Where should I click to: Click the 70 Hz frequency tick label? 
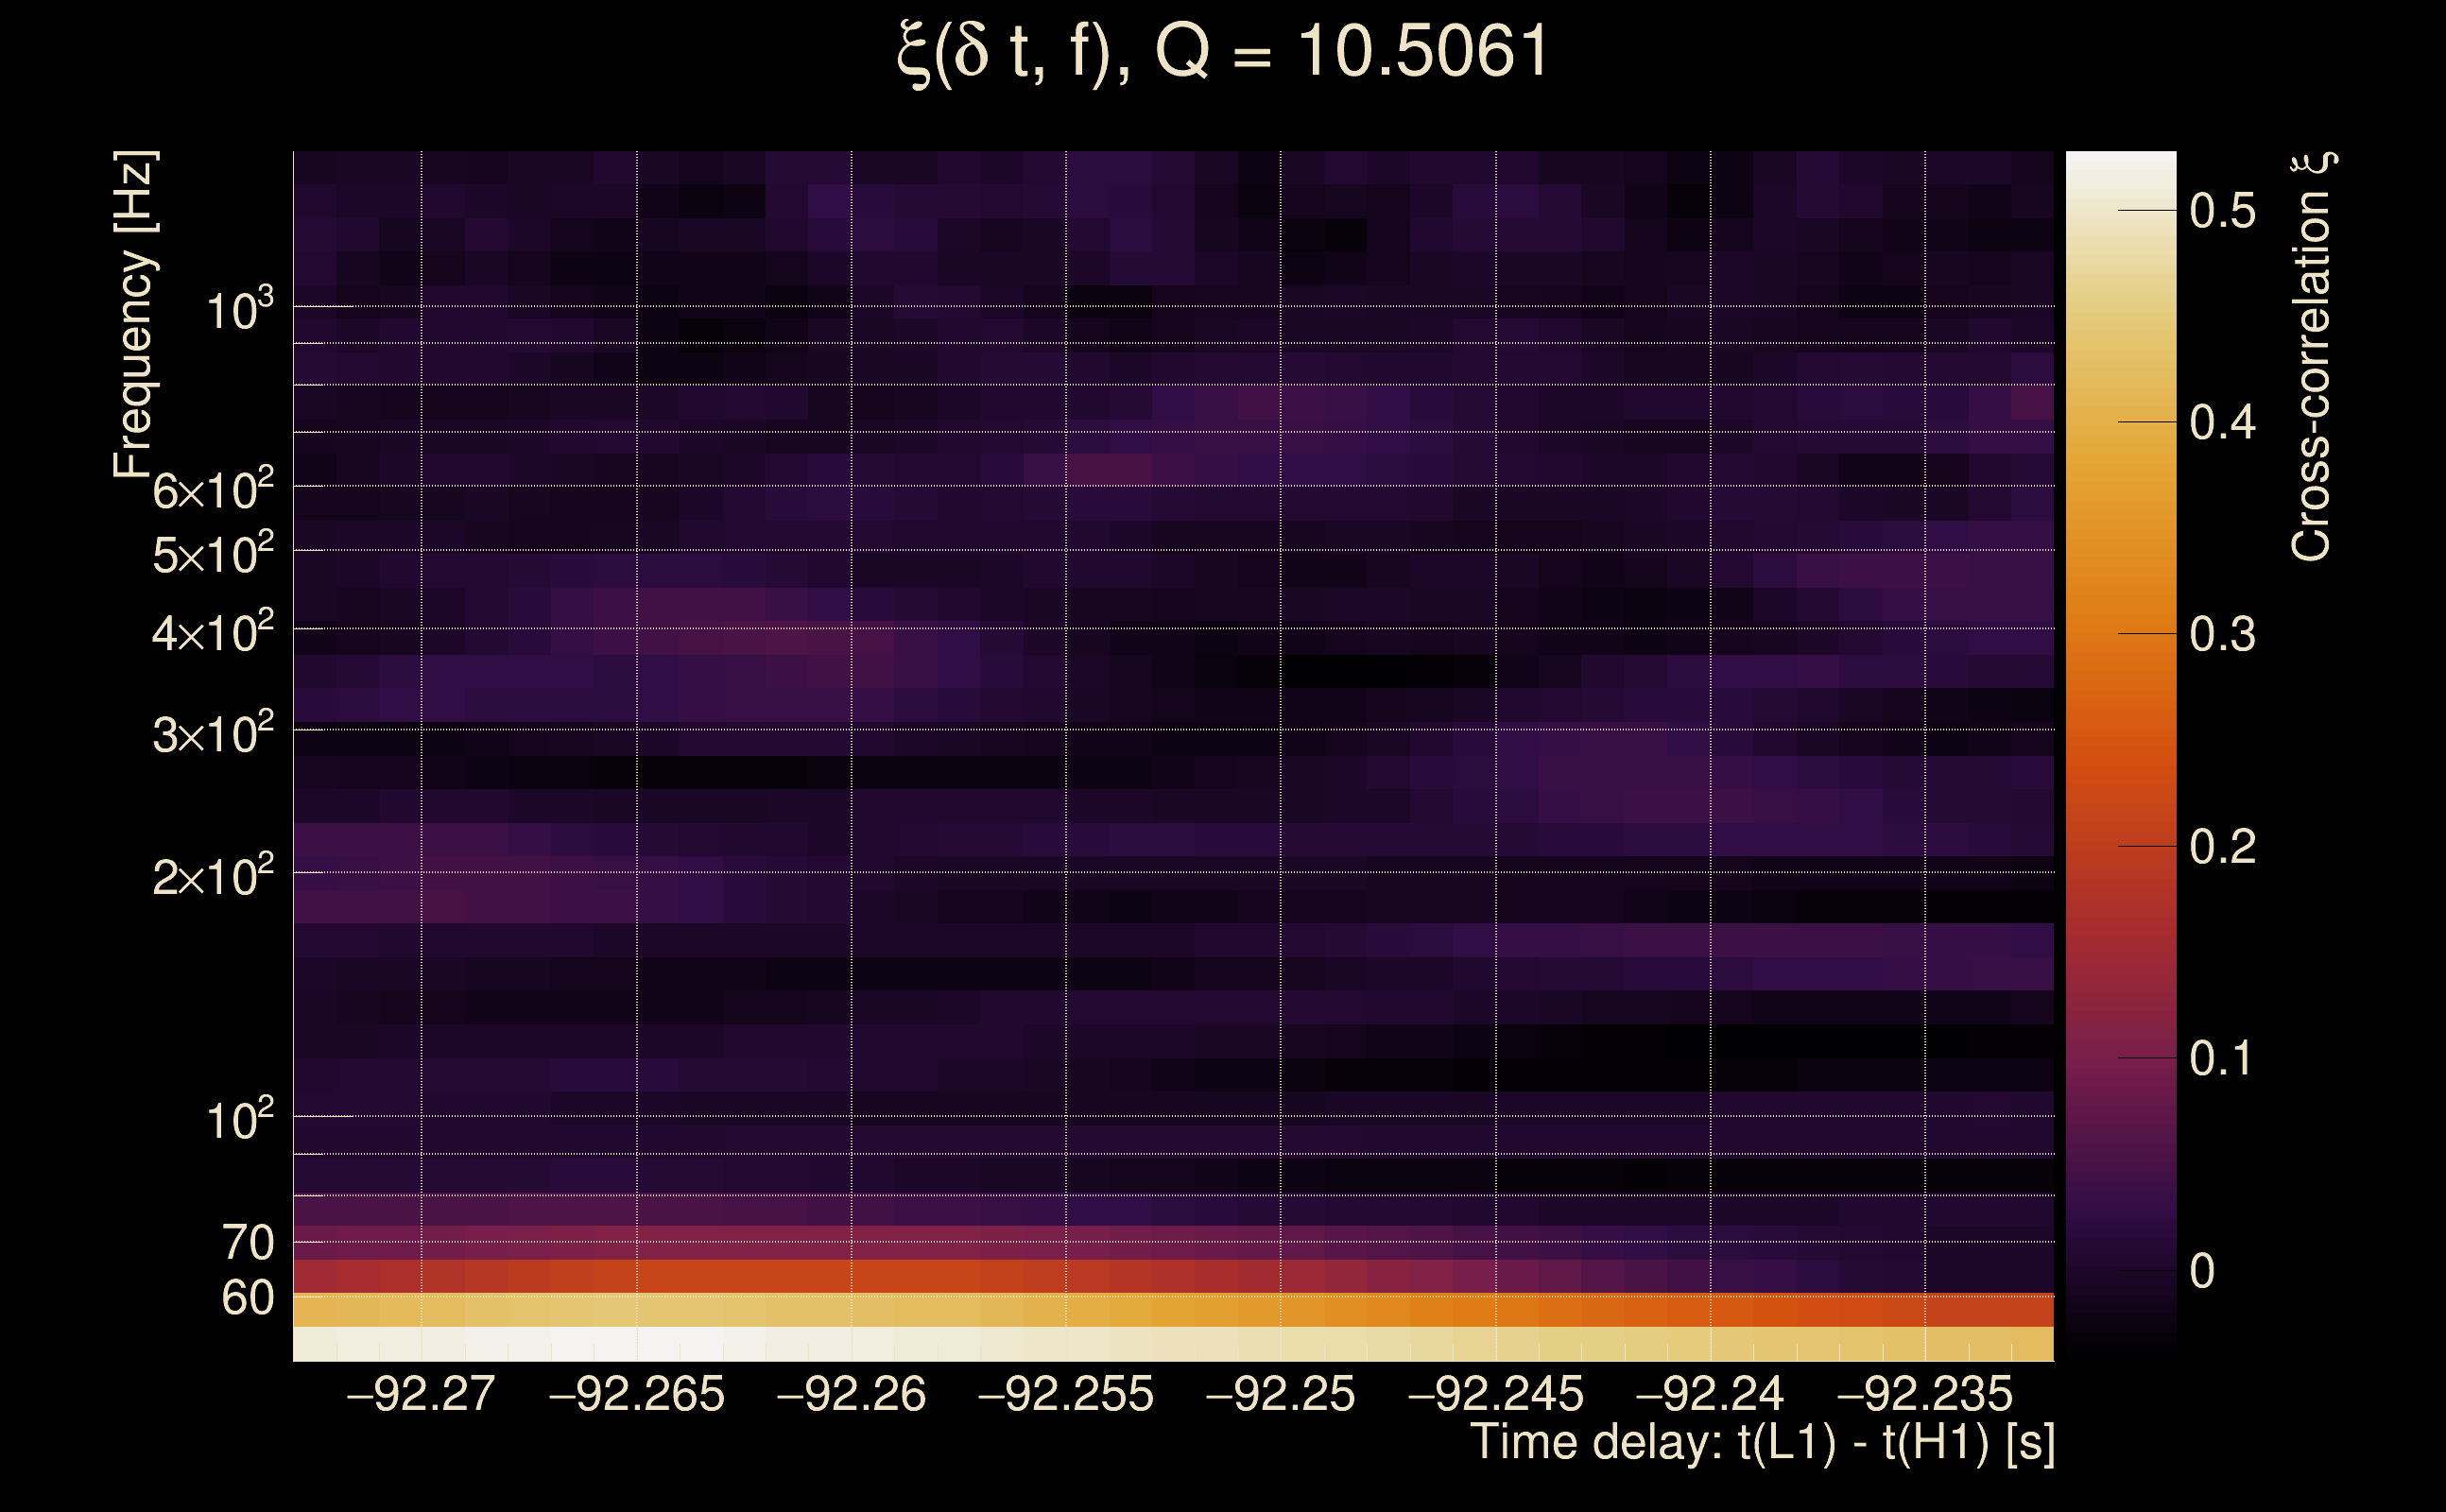point(247,1243)
